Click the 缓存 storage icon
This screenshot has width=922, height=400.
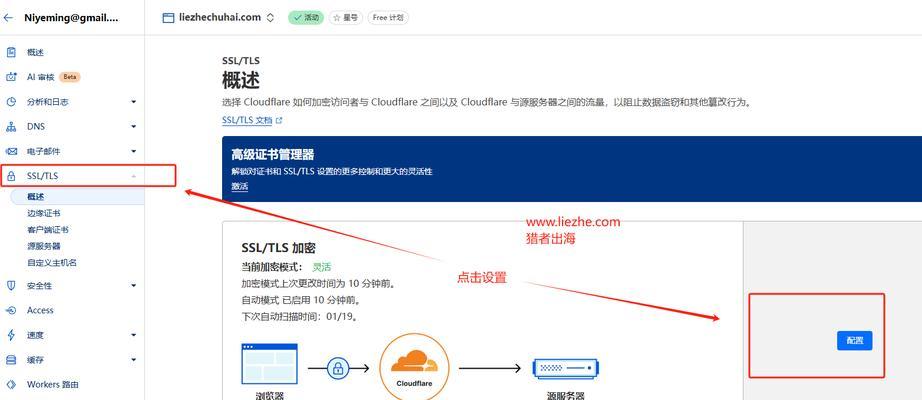click(11, 359)
